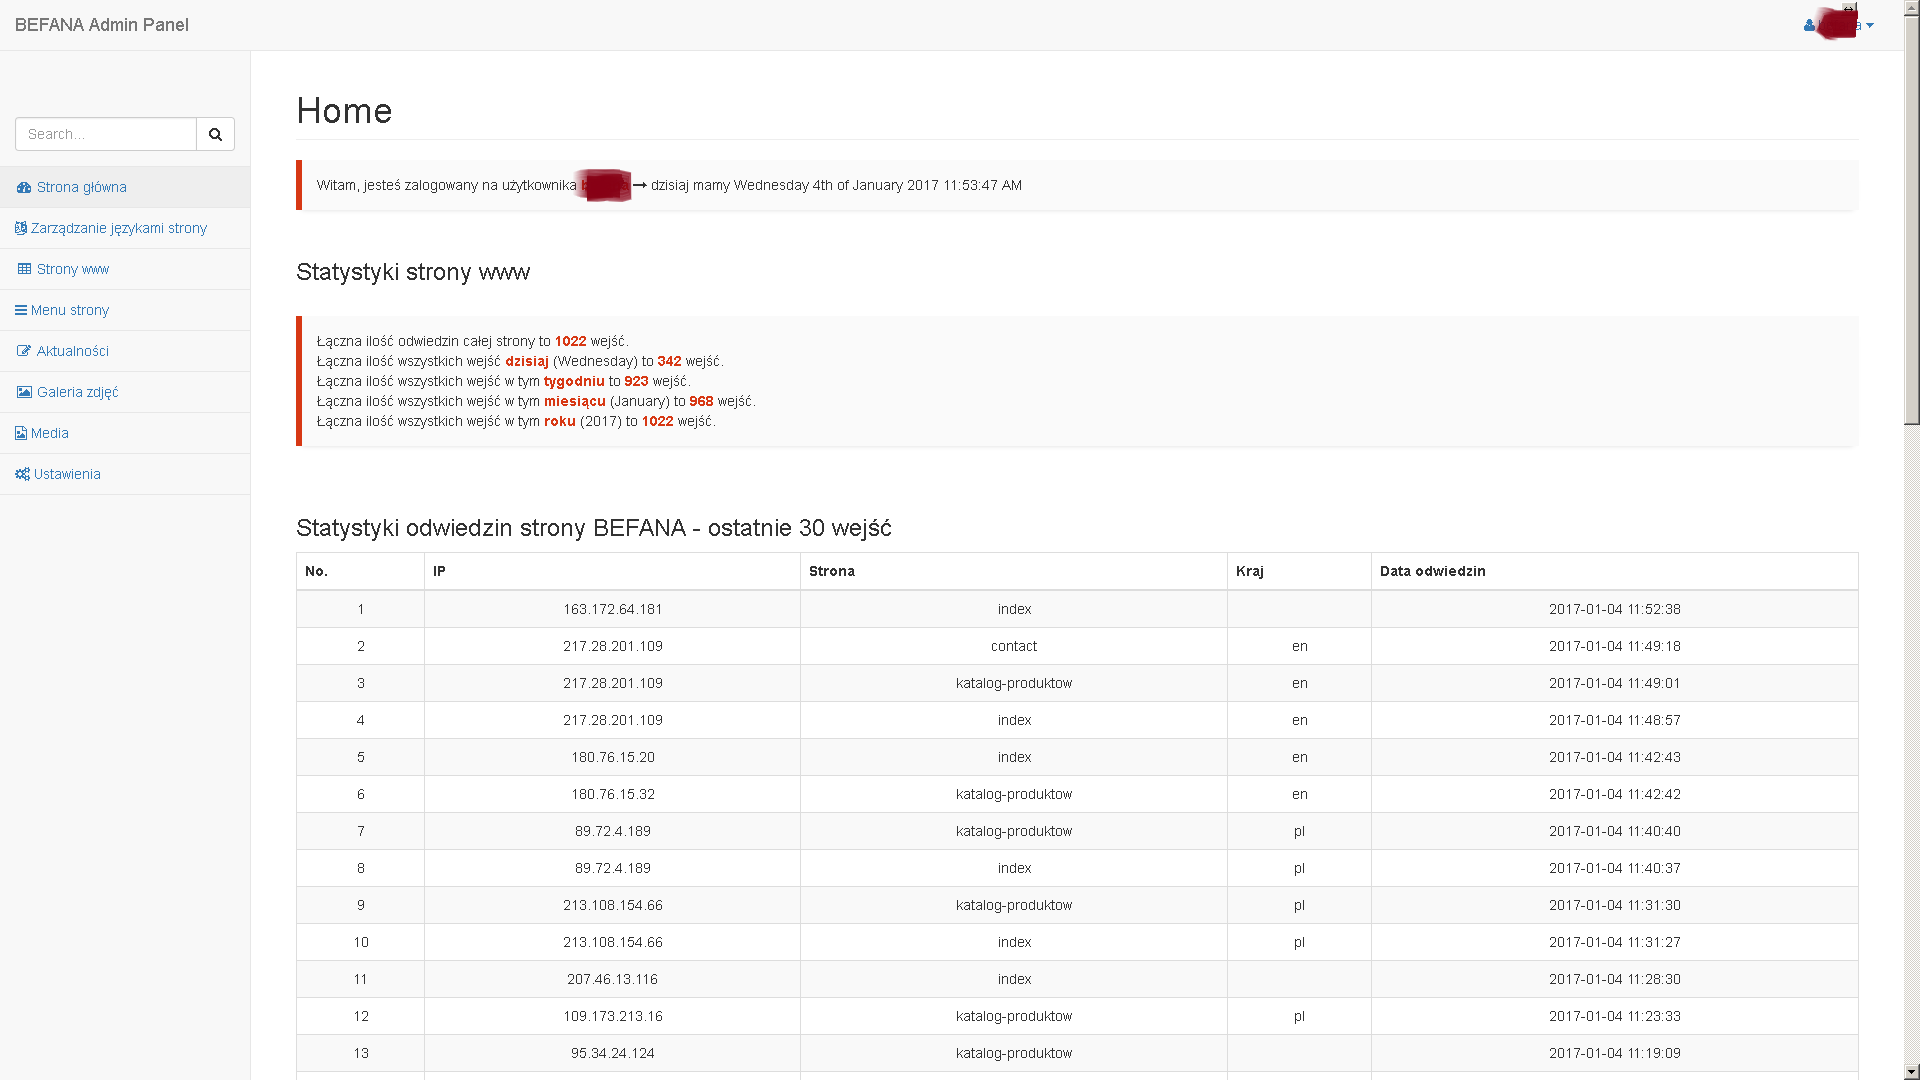Image resolution: width=1920 pixels, height=1080 pixels.
Task: Open Strony www menu item
Action: tap(73, 269)
